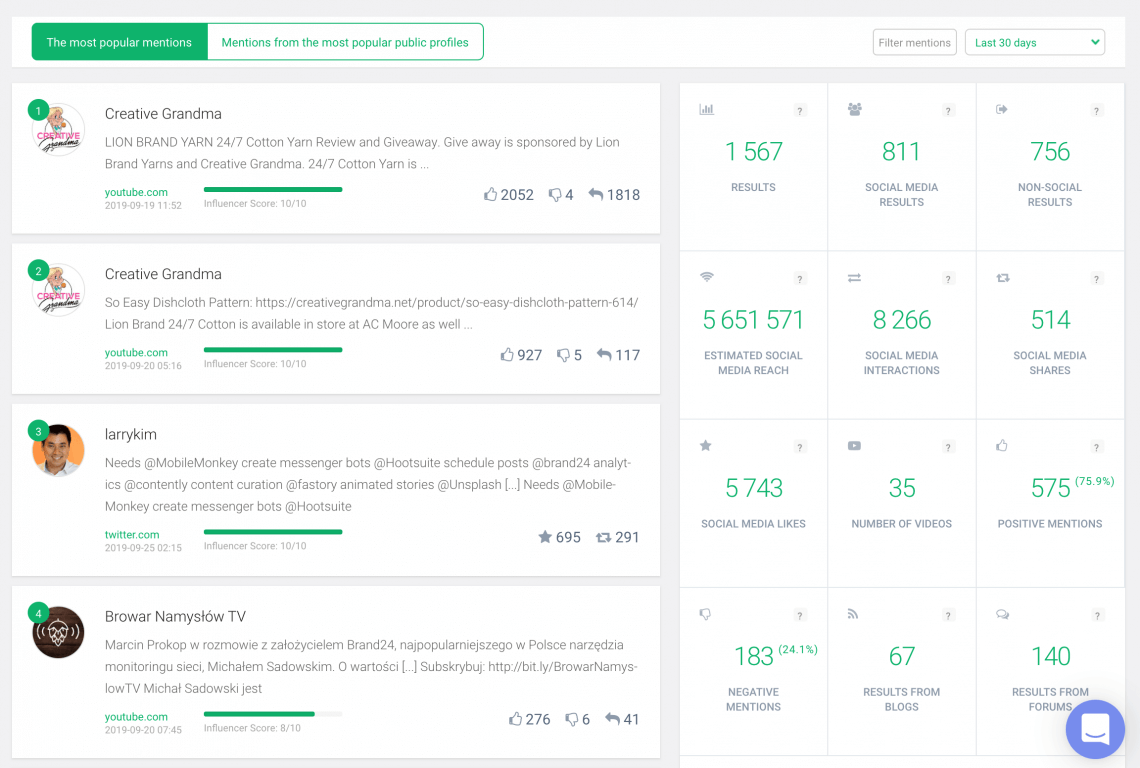Show help for Social Media Shares
Screen dimensions: 1140x768
coord(1096,279)
